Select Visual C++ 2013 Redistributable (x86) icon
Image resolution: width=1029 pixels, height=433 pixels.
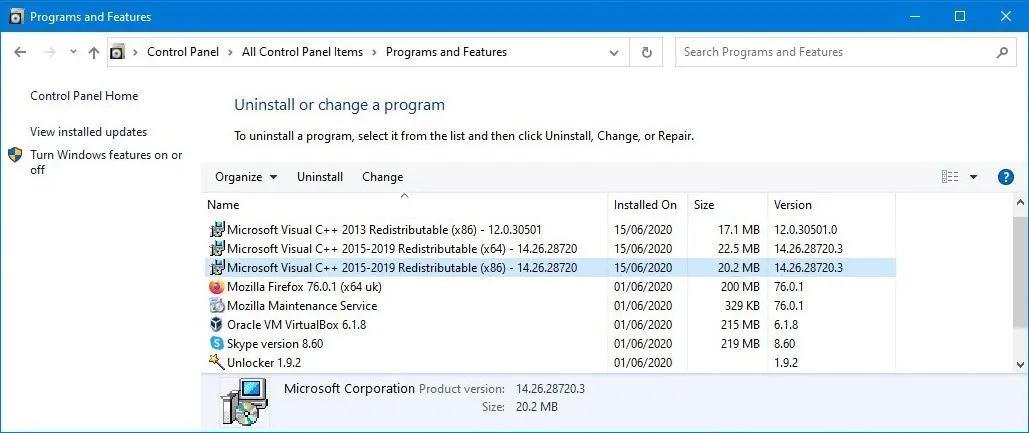(217, 230)
